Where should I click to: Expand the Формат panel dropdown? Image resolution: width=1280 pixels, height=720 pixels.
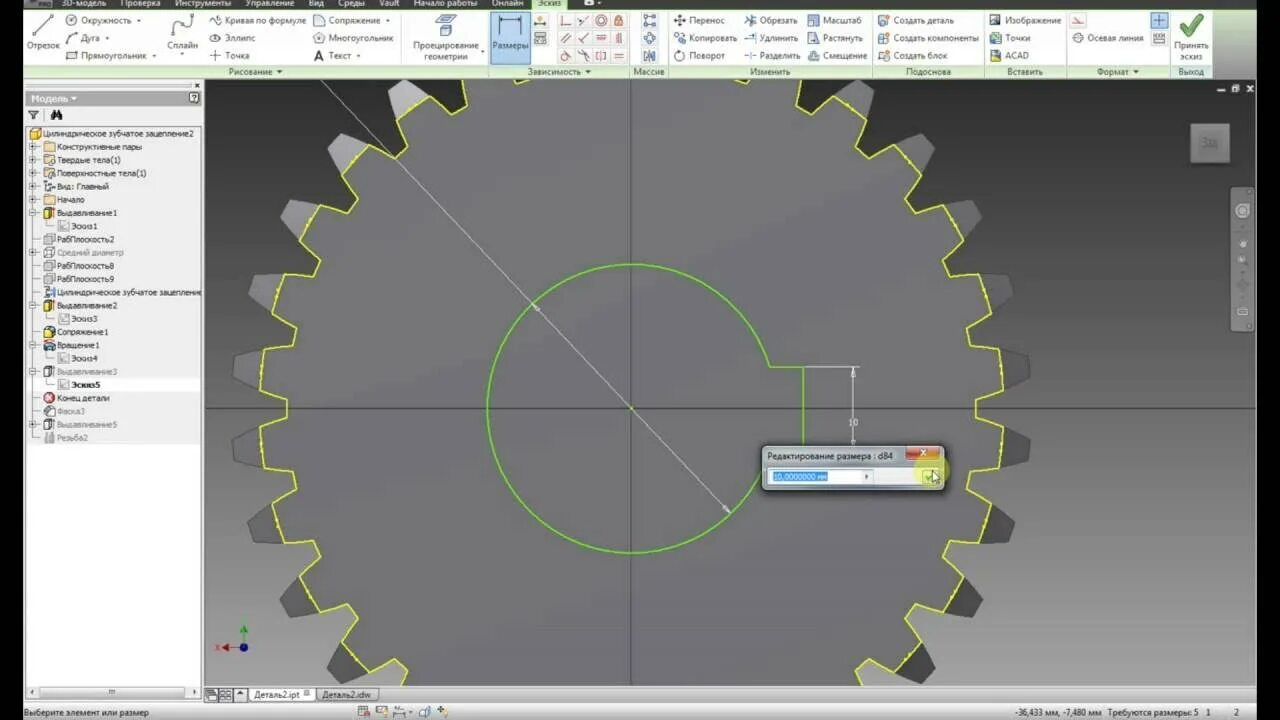coord(1117,72)
